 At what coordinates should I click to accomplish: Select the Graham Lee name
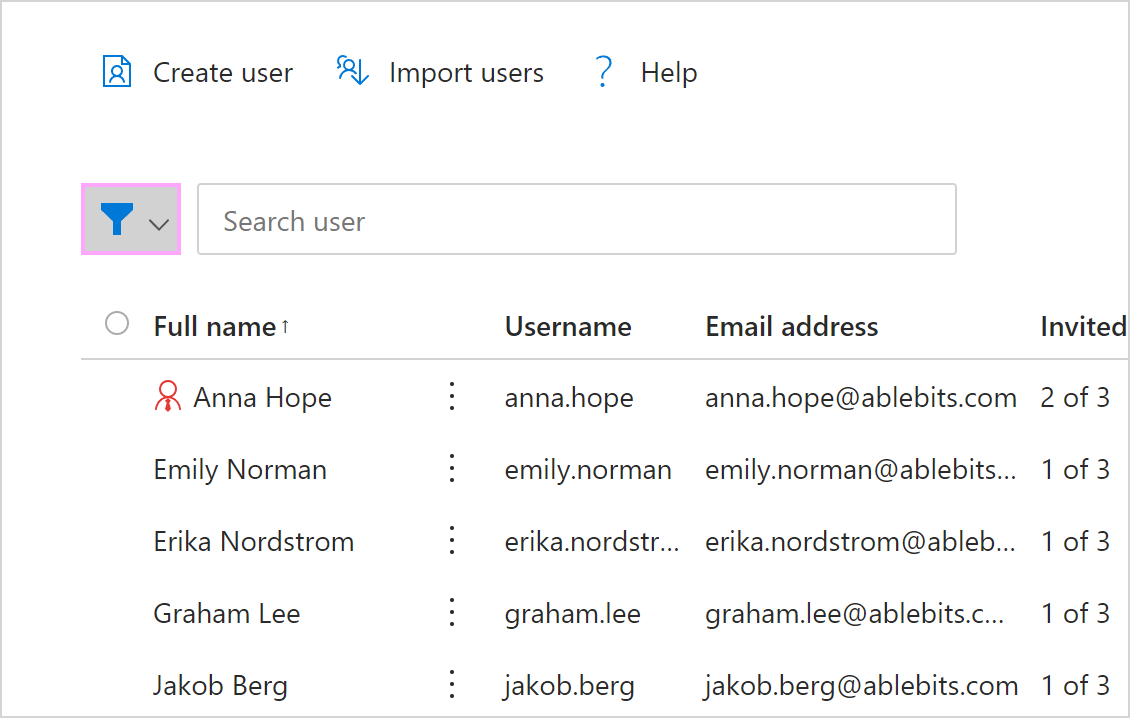(226, 613)
